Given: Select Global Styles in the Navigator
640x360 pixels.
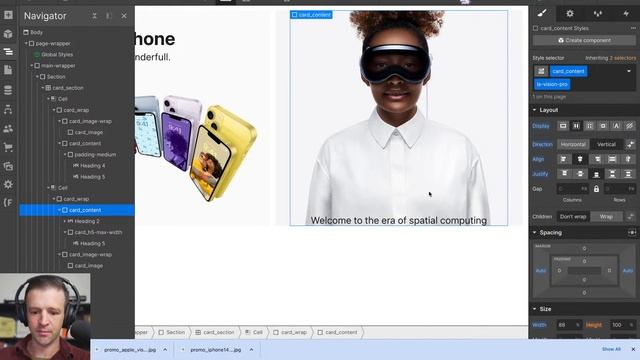Looking at the screenshot, I should pos(53,54).
